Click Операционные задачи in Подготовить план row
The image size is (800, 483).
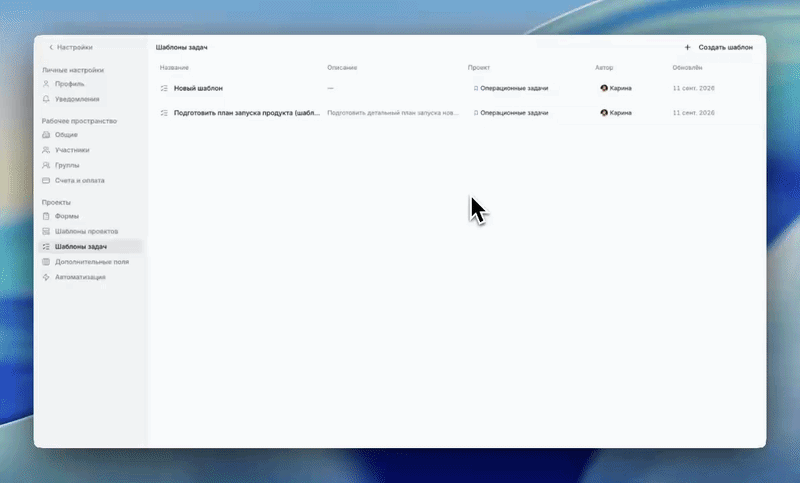[x=514, y=113]
